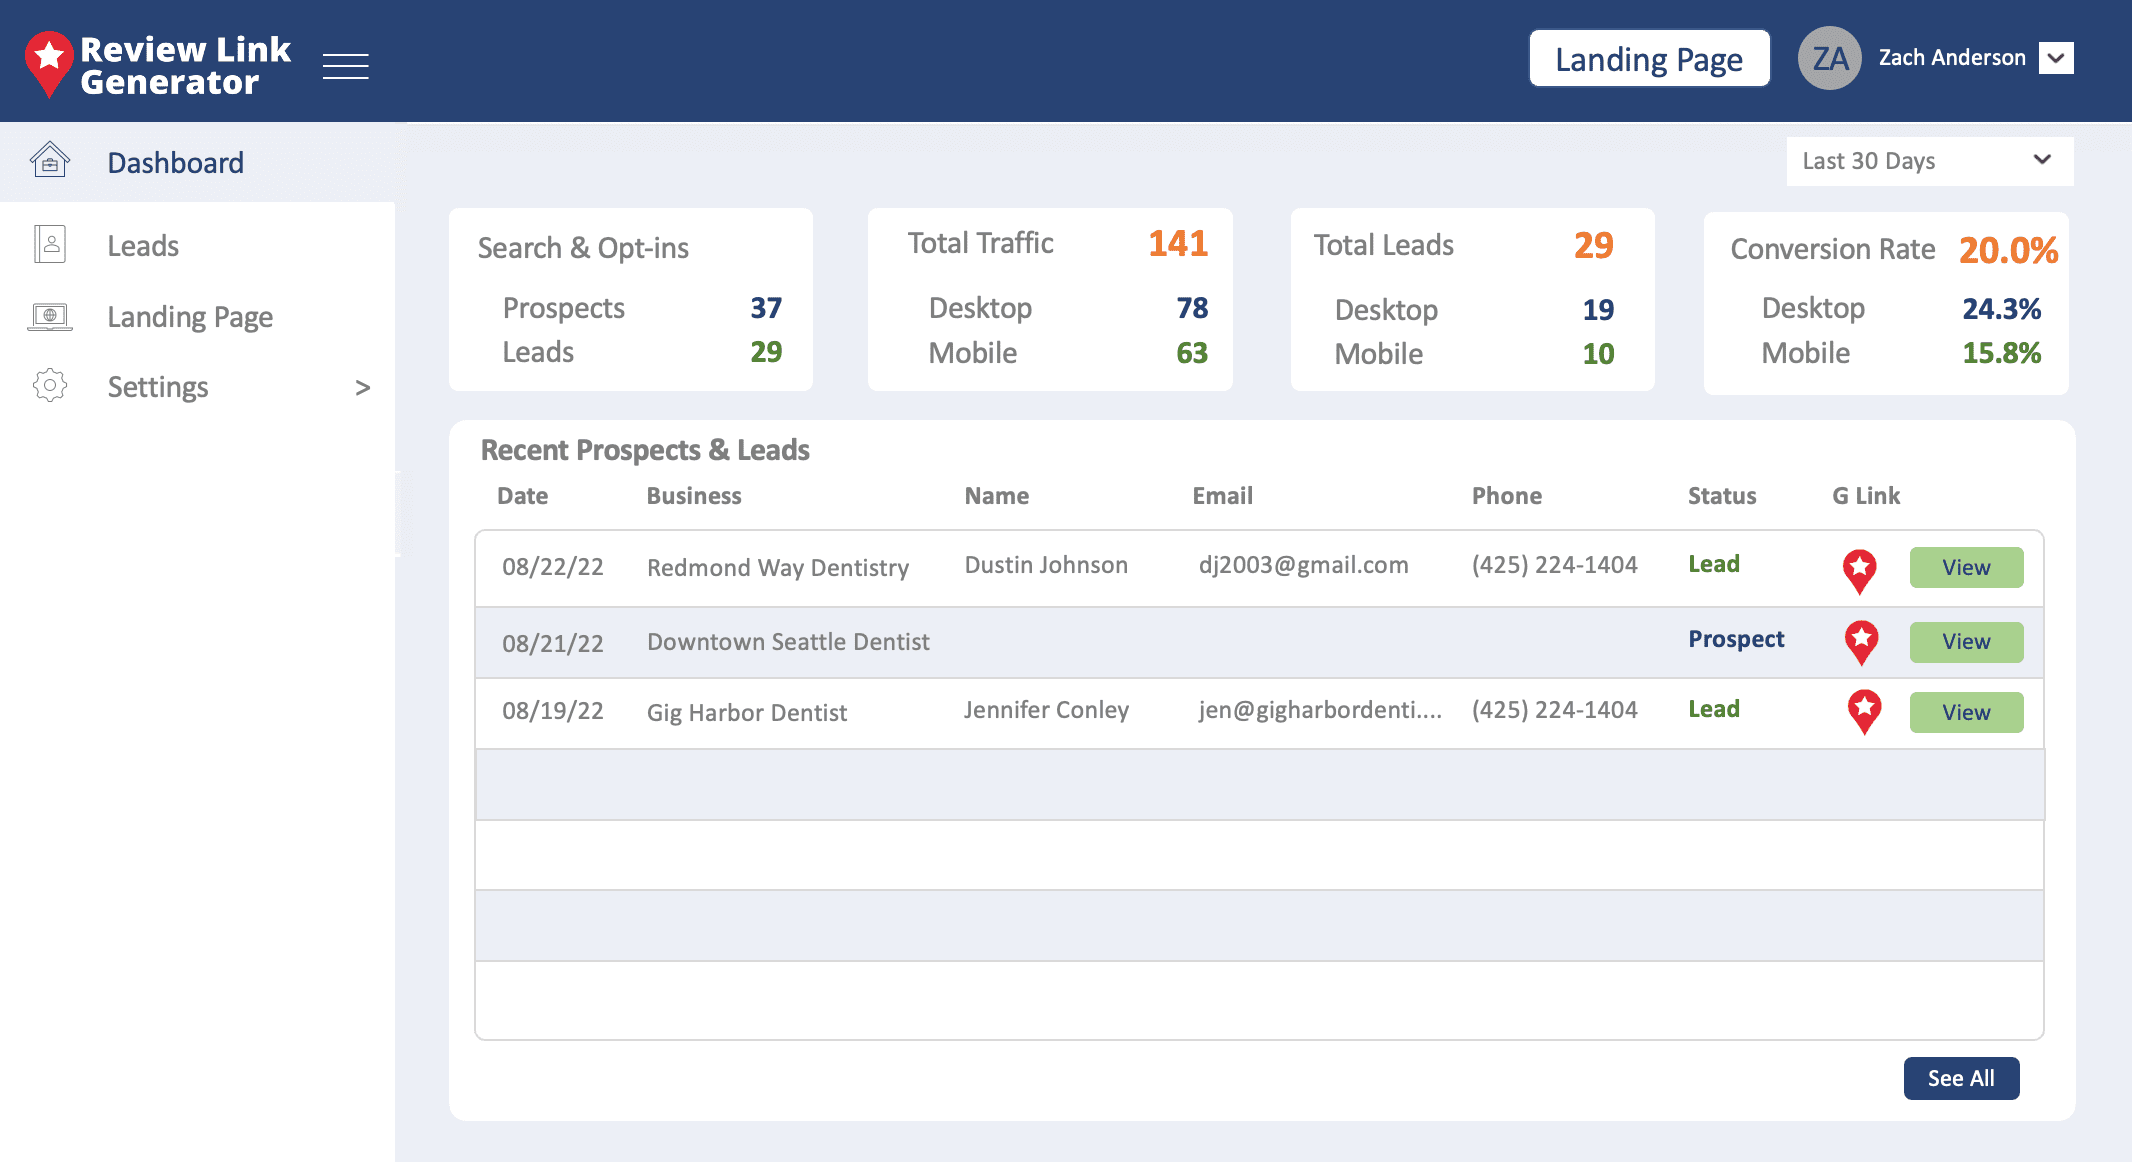Open the Zach Anderson account dropdown arrow

pos(2056,58)
